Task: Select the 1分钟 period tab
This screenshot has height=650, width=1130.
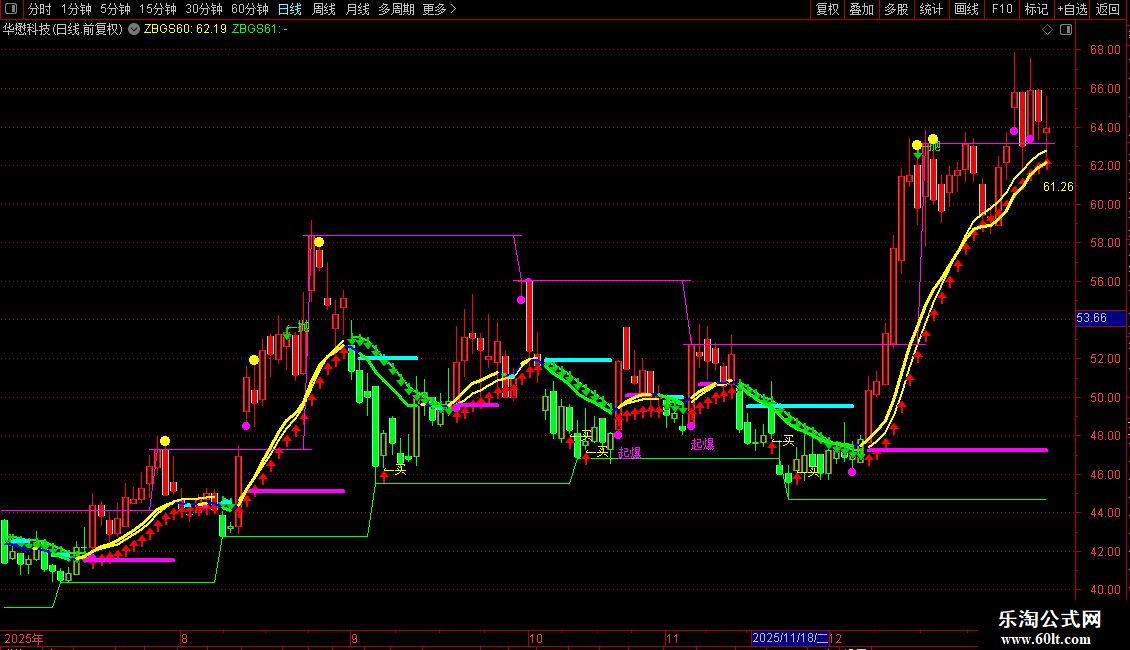Action: tap(76, 9)
